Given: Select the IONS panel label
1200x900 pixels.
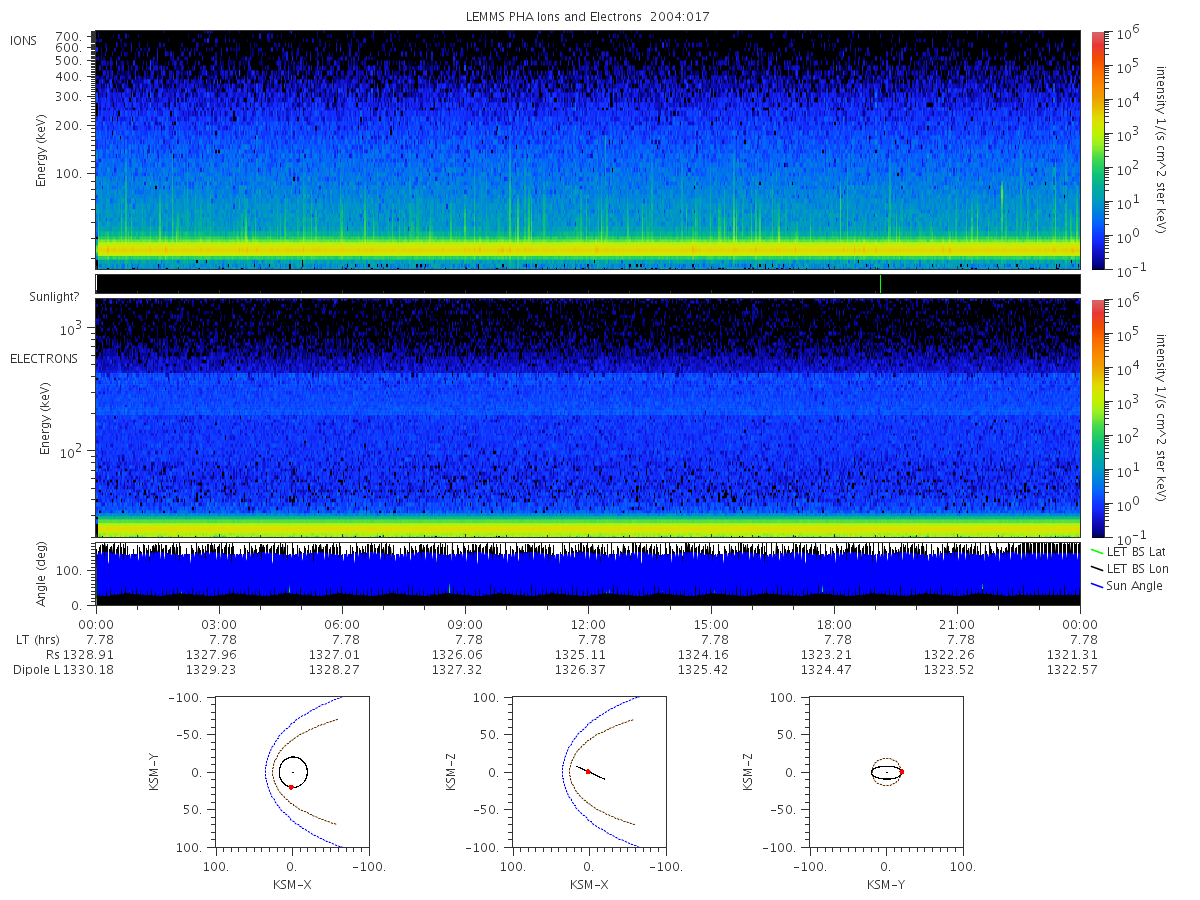Looking at the screenshot, I should [x=25, y=40].
